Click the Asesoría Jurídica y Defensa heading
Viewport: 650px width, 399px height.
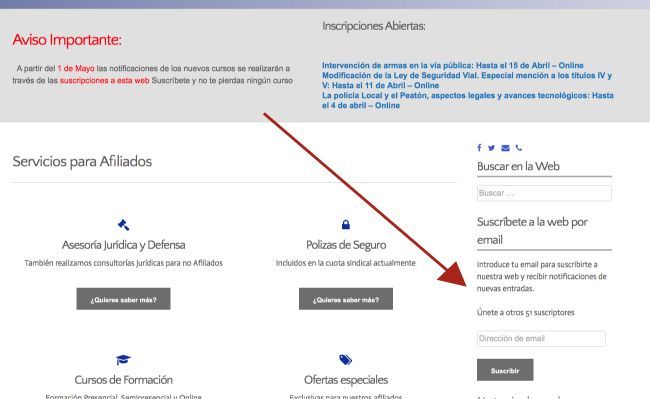point(124,245)
